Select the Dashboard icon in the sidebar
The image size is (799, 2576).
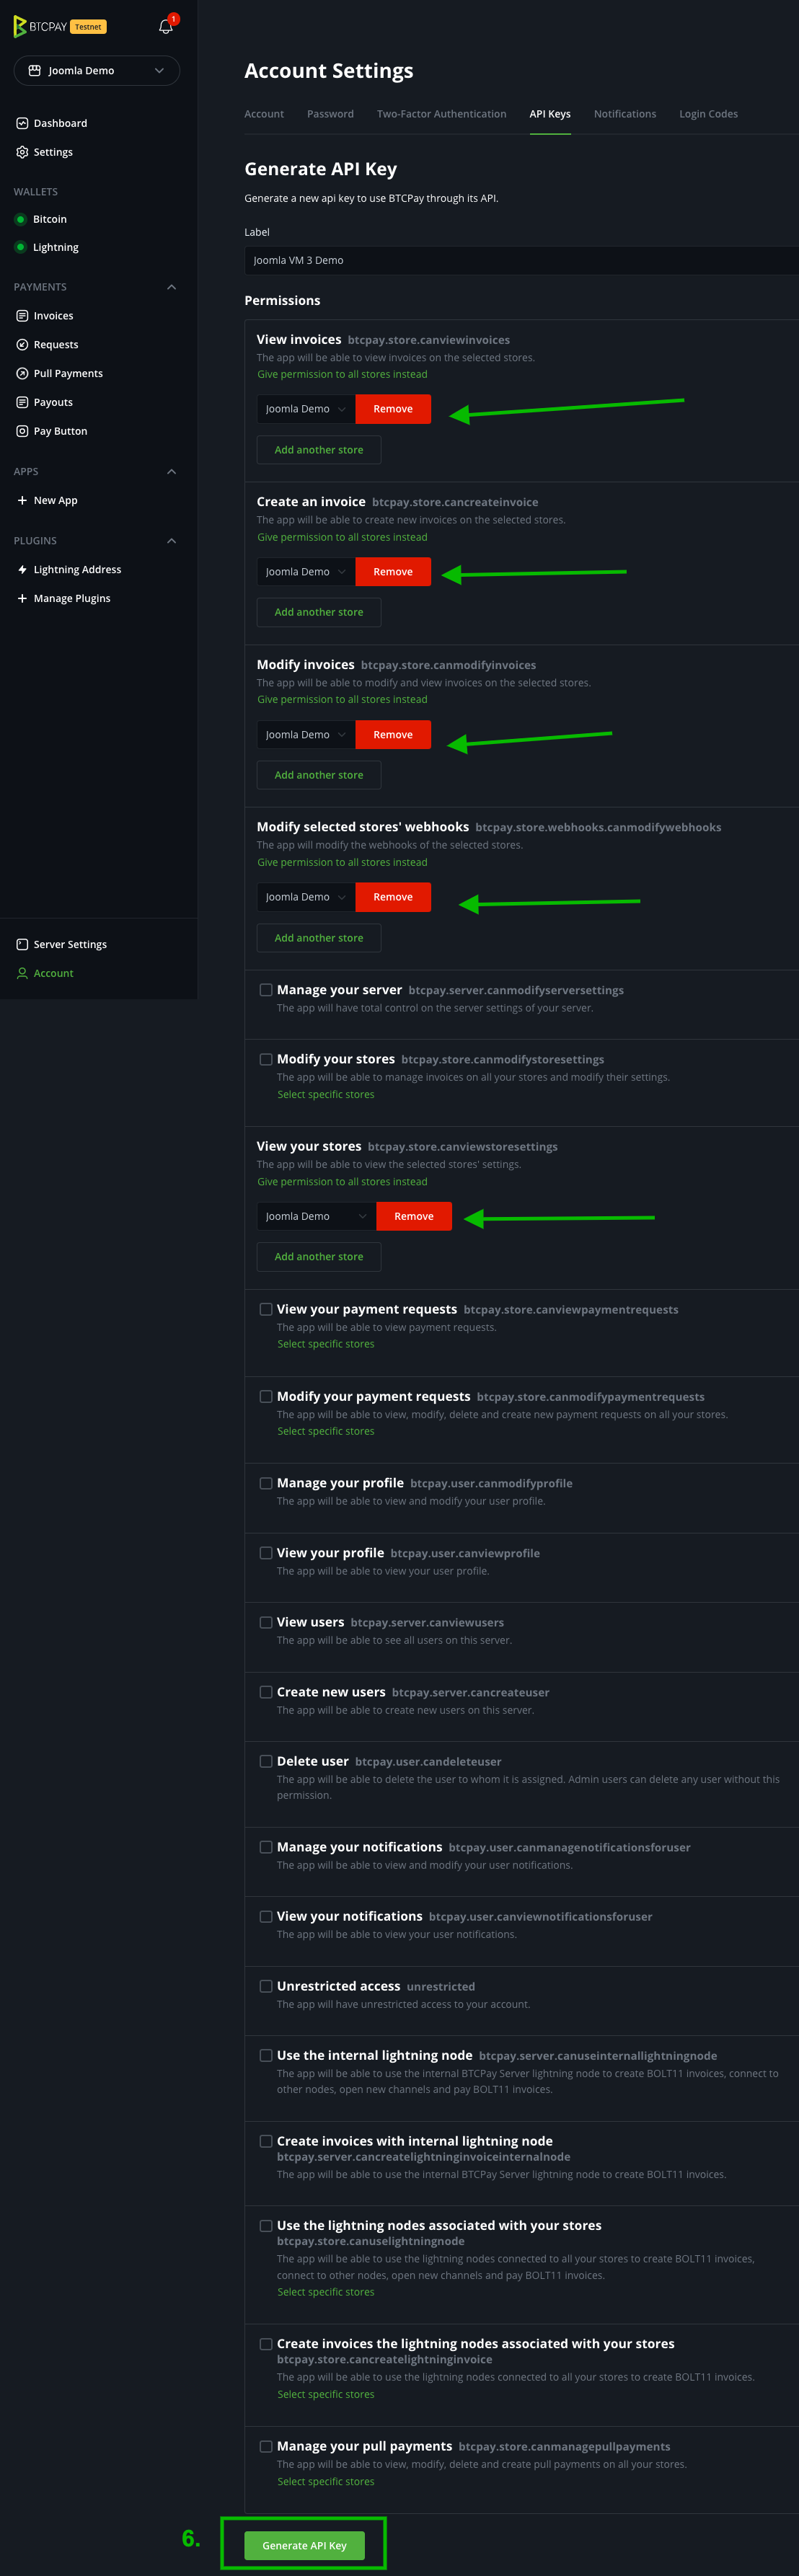click(22, 122)
